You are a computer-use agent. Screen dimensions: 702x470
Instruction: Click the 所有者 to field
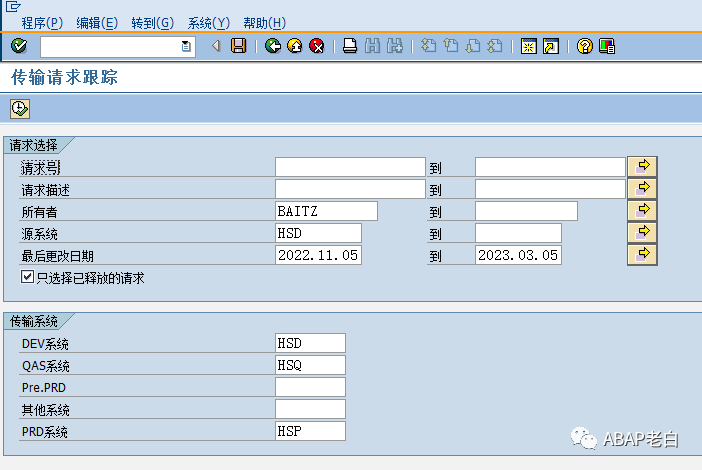pyautogui.click(x=526, y=211)
